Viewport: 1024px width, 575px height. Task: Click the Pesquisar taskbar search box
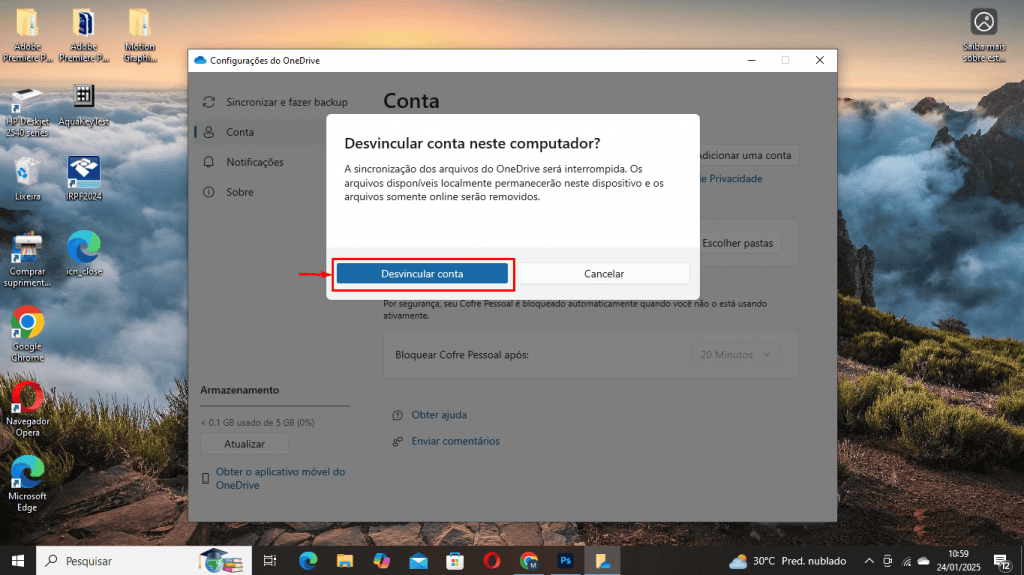[144, 561]
